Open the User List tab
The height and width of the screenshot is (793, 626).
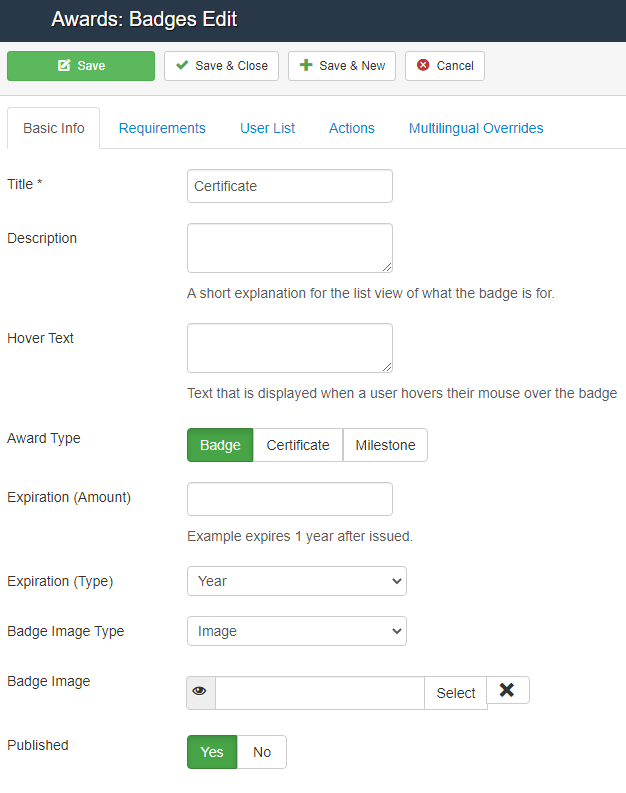[x=267, y=128]
